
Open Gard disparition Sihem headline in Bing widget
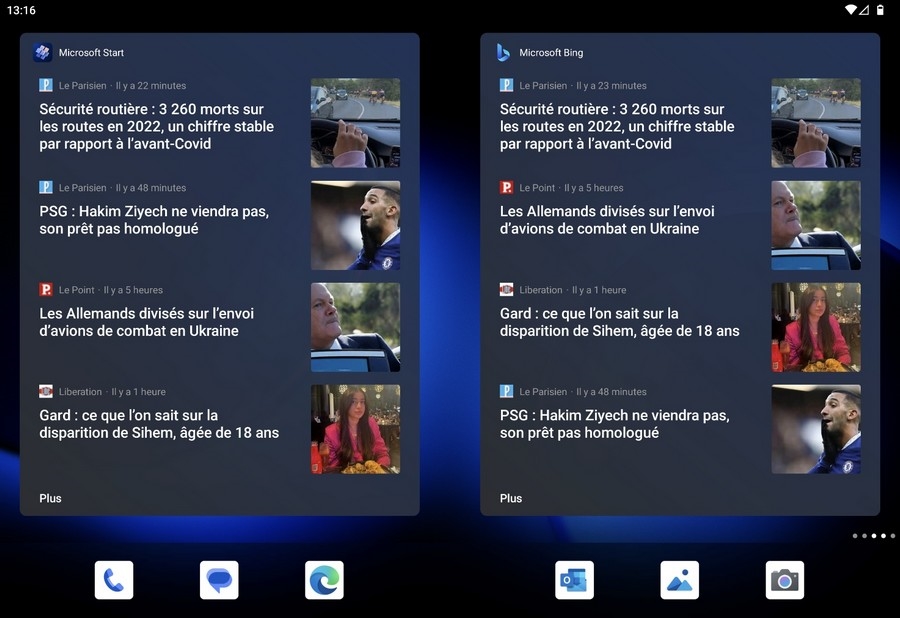click(620, 322)
